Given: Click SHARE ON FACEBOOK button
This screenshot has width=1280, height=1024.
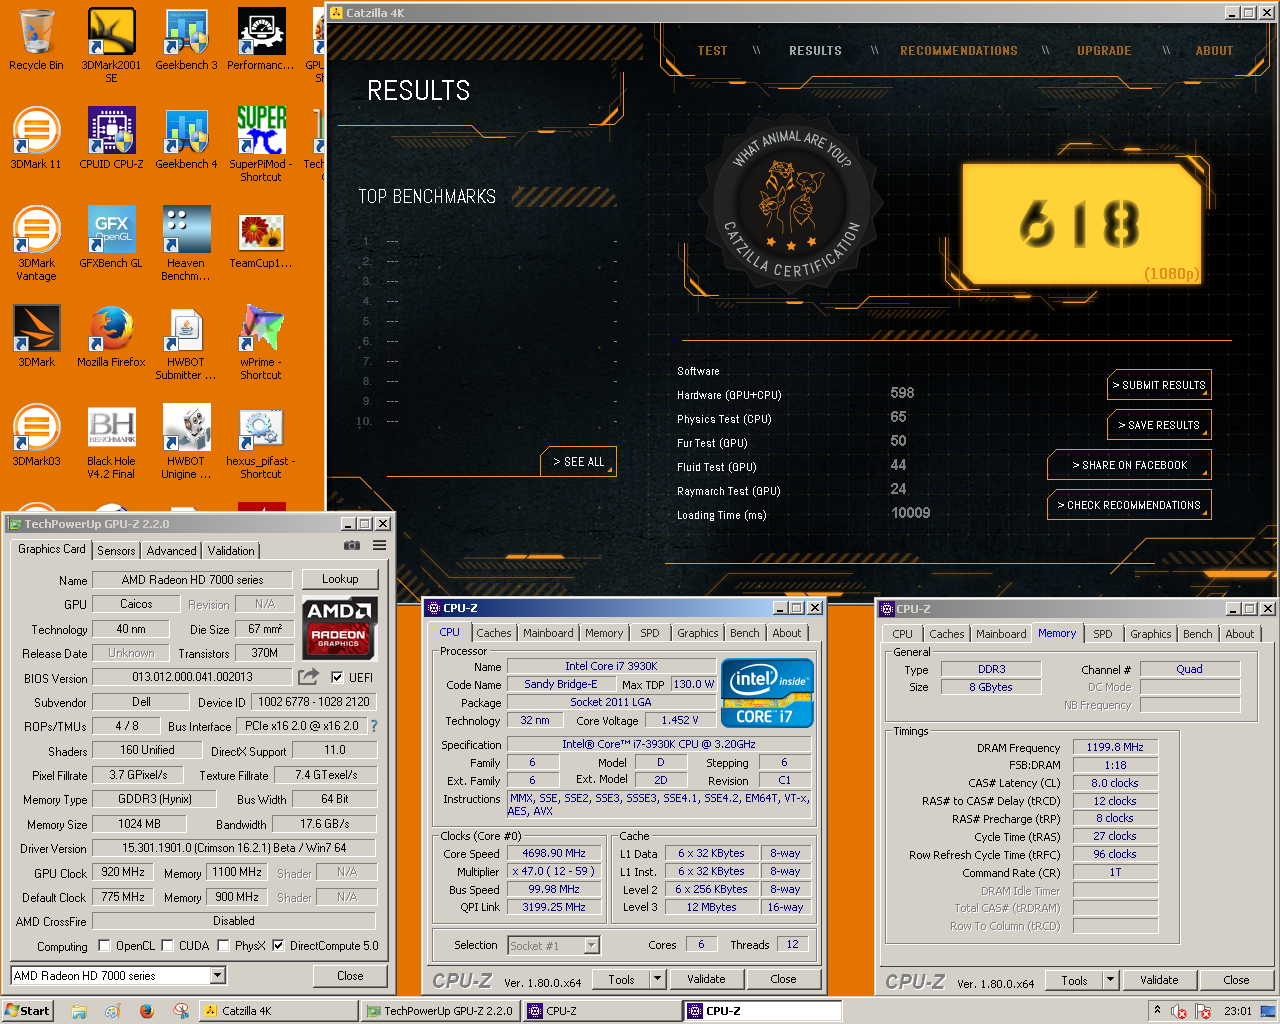Looking at the screenshot, I should [x=1129, y=465].
